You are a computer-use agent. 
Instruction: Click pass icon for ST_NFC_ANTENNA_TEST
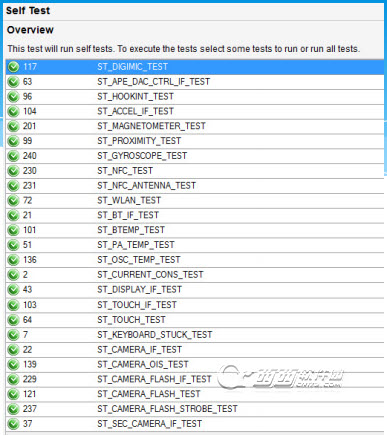[x=13, y=186]
